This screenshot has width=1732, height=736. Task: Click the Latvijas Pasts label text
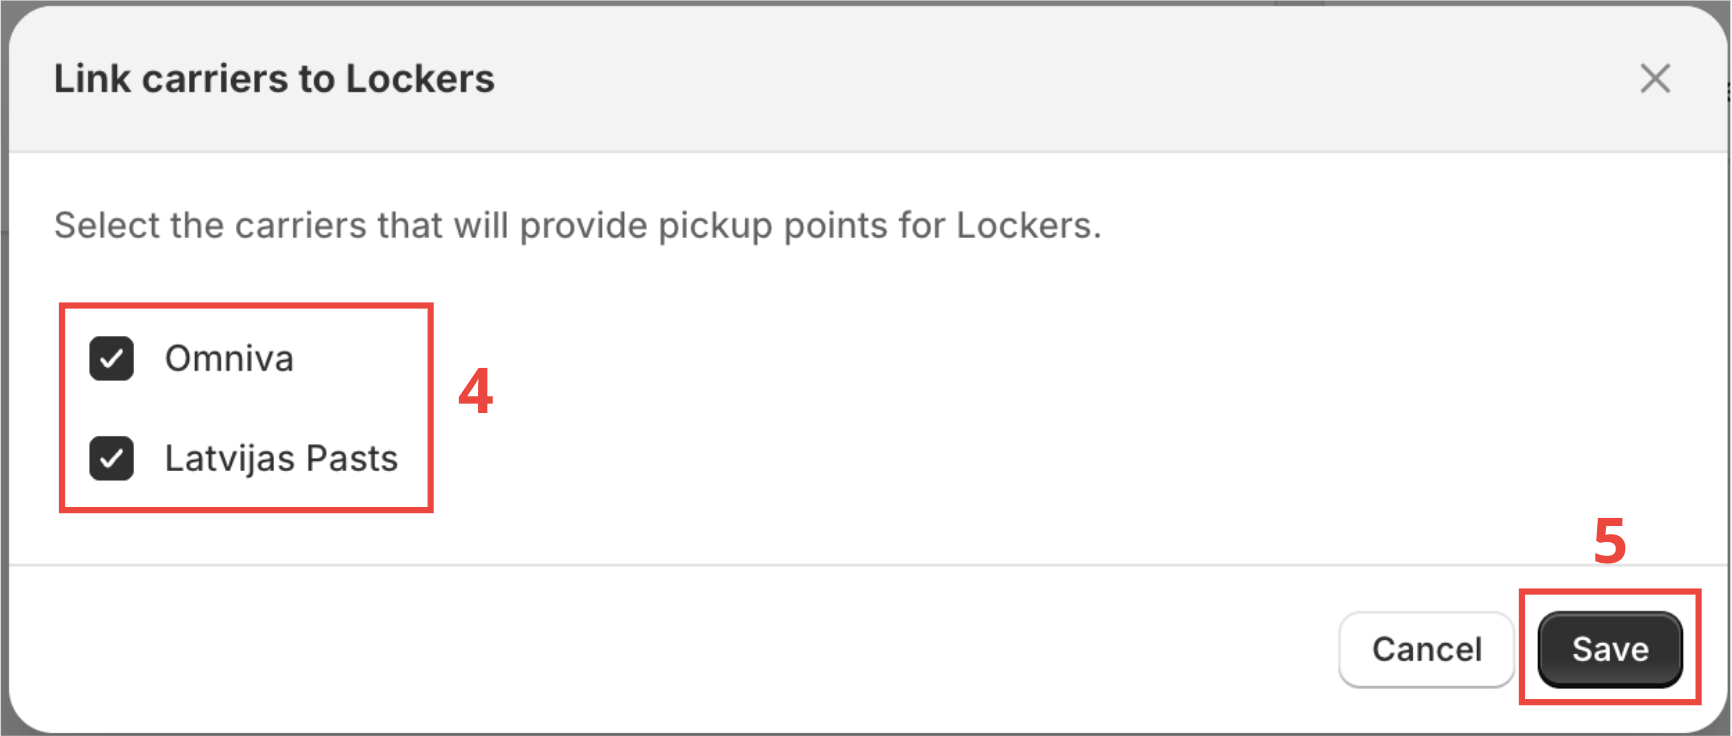point(281,459)
